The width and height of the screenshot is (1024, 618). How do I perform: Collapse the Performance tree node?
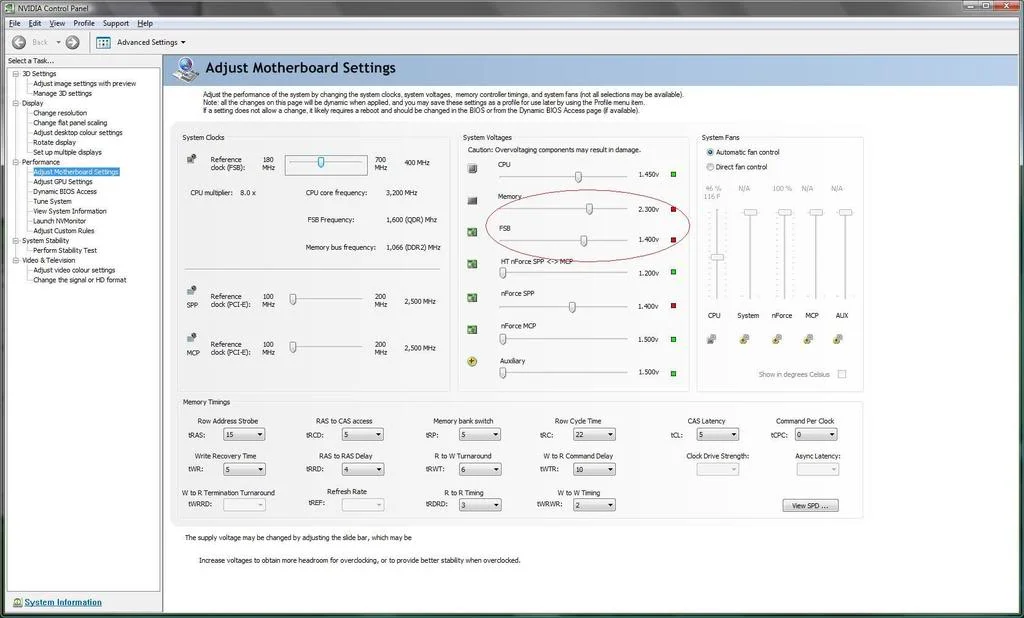16,162
